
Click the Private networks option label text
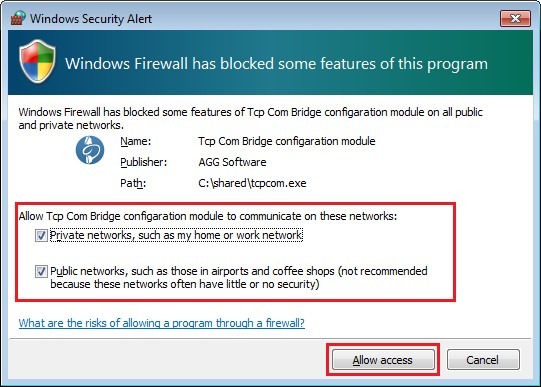176,235
